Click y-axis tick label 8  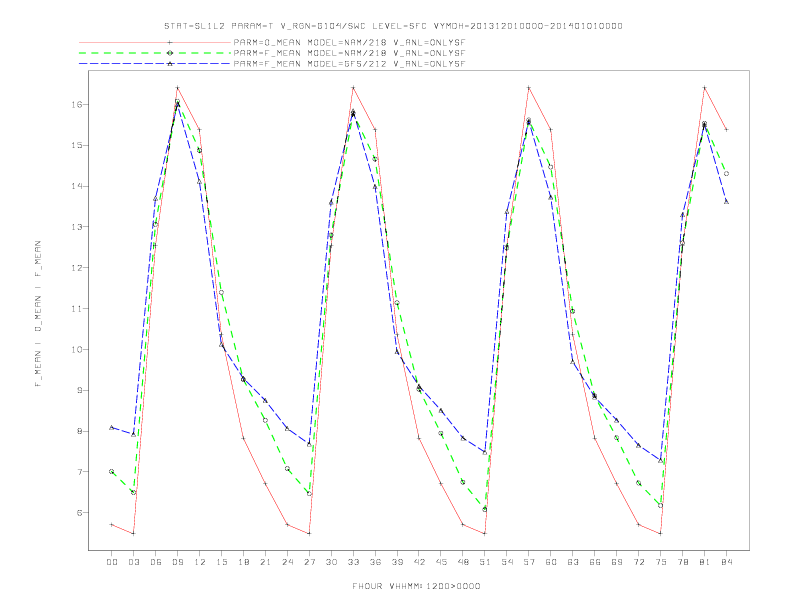click(x=79, y=431)
